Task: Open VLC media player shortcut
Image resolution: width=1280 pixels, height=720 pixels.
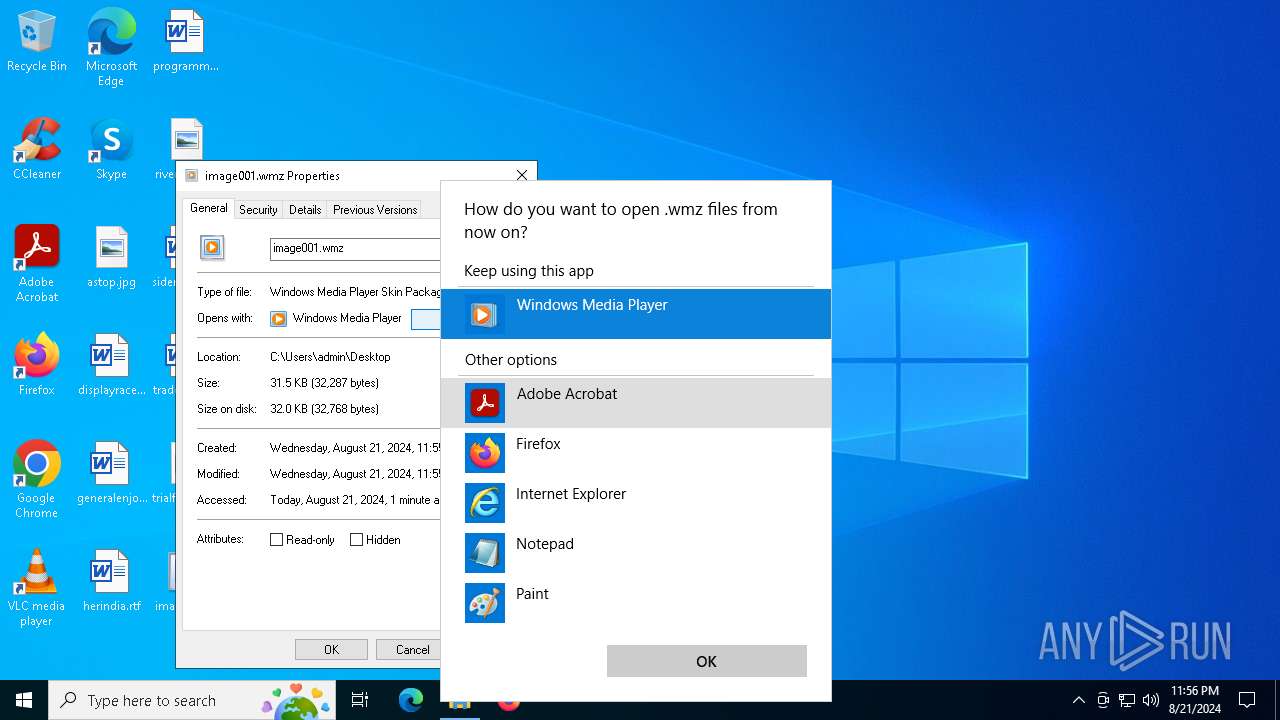Action: (x=37, y=588)
